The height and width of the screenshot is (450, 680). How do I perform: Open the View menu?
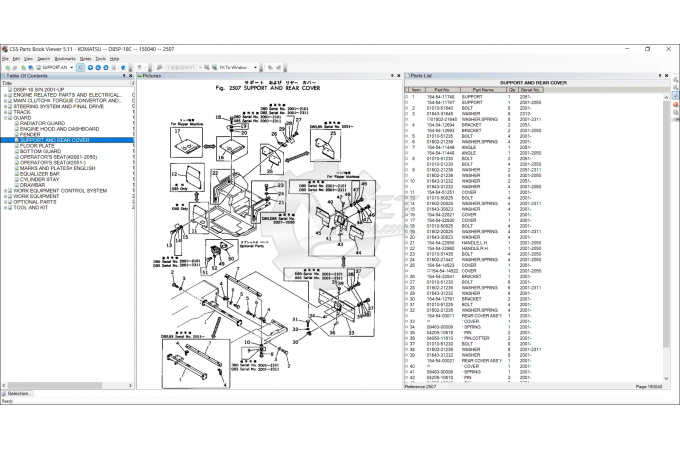[28, 59]
